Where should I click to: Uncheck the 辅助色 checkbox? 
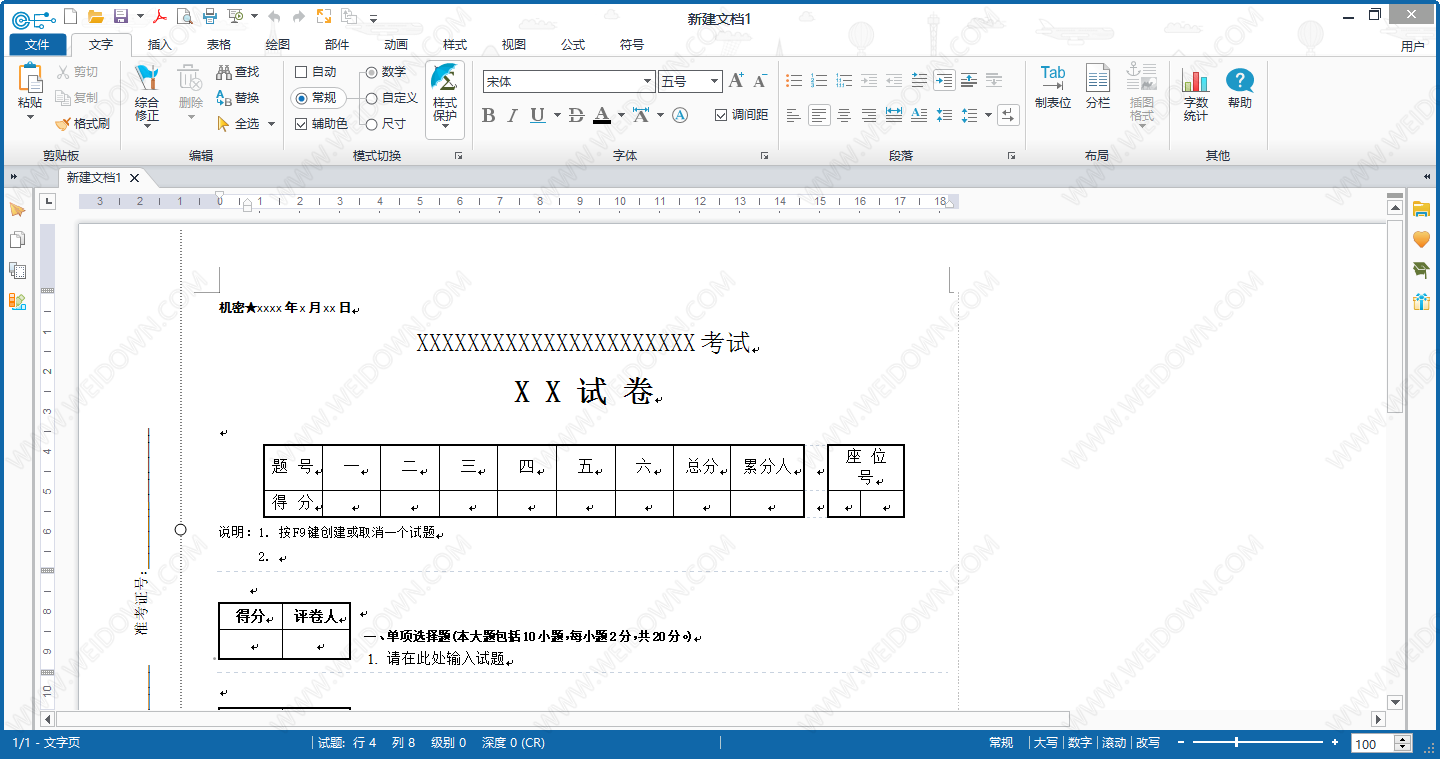(x=301, y=124)
